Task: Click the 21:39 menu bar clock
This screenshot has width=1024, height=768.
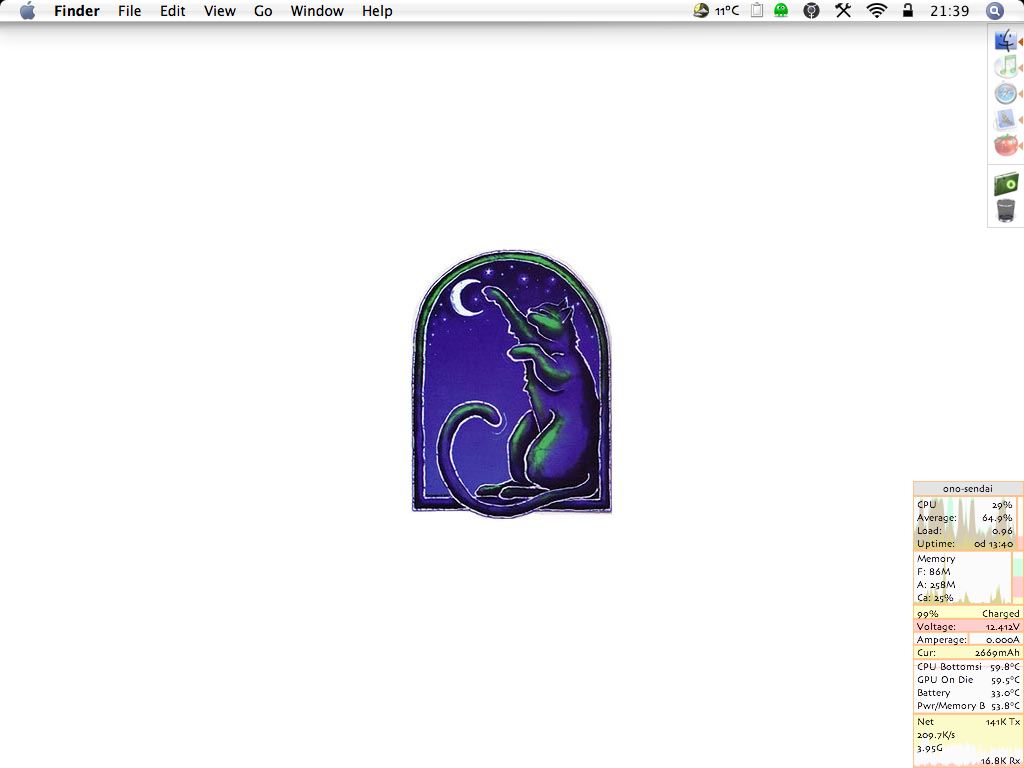Action: [950, 11]
